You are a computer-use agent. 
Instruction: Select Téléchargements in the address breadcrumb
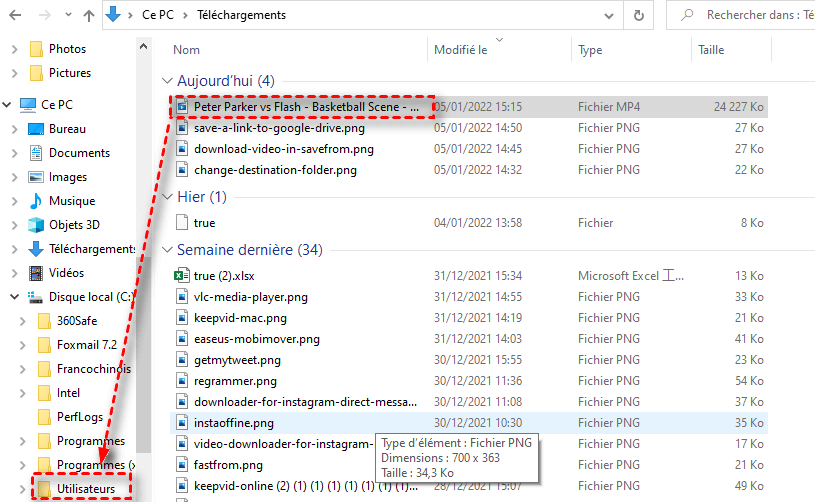(241, 15)
